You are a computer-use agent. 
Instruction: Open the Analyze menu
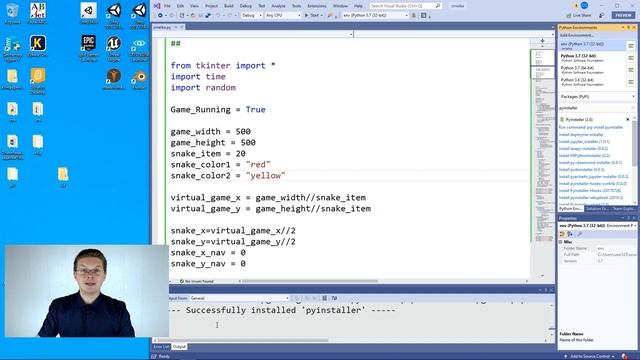click(x=278, y=6)
